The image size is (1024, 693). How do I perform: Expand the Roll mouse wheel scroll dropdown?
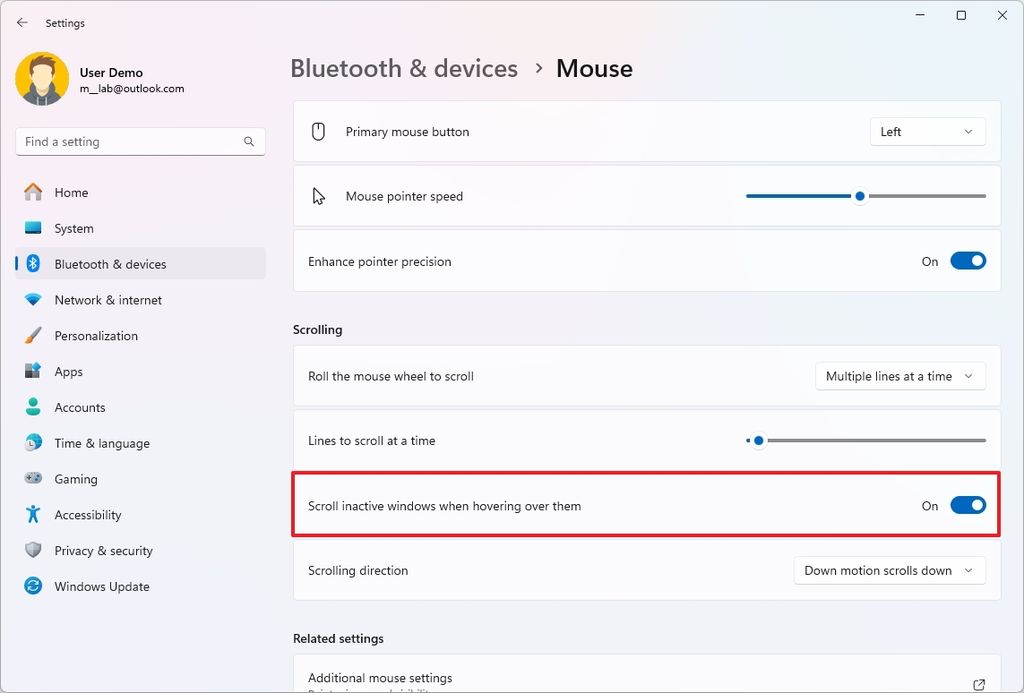[x=899, y=375]
